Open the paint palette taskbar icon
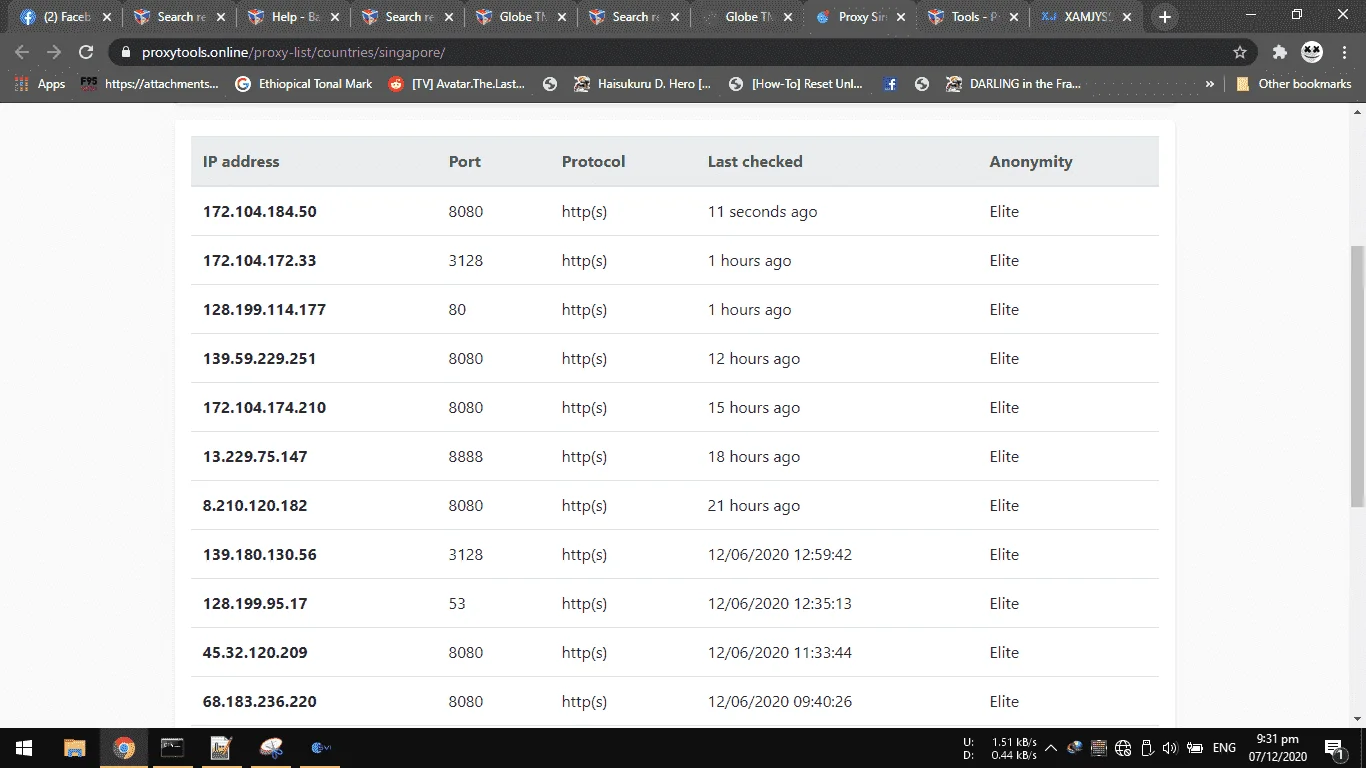The image size is (1366, 768). pyautogui.click(x=270, y=747)
